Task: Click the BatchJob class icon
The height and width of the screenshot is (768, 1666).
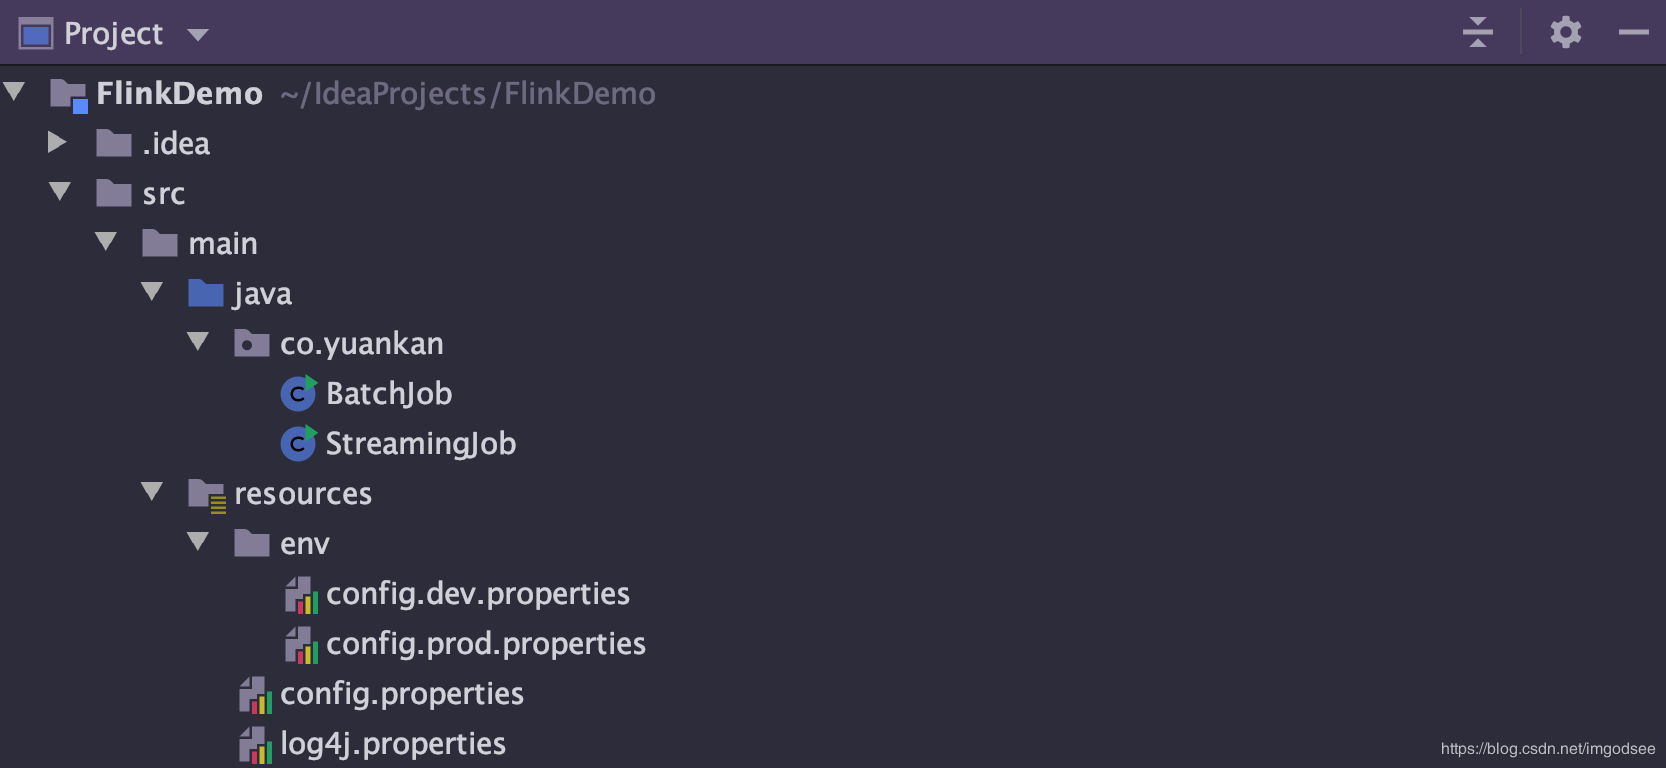Action: pos(298,394)
